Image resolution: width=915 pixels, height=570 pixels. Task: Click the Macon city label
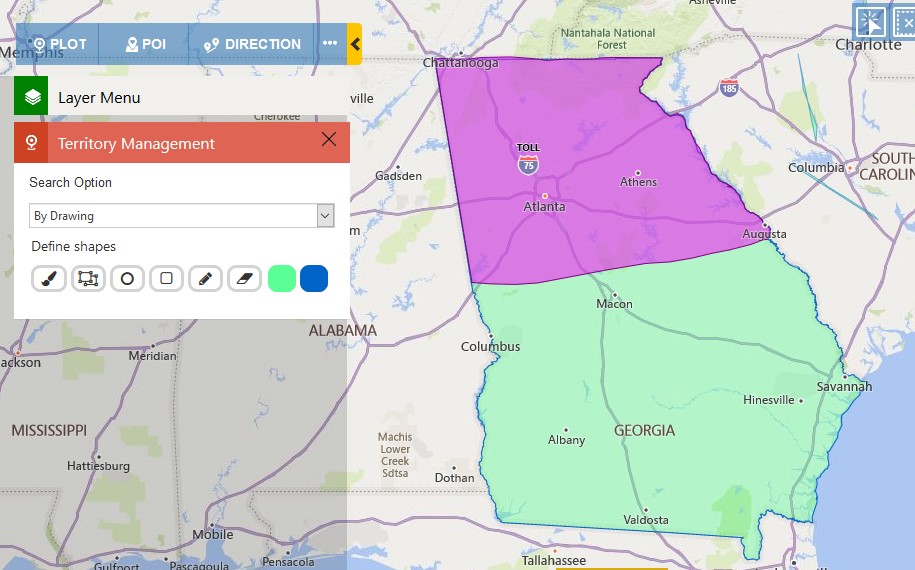click(614, 304)
